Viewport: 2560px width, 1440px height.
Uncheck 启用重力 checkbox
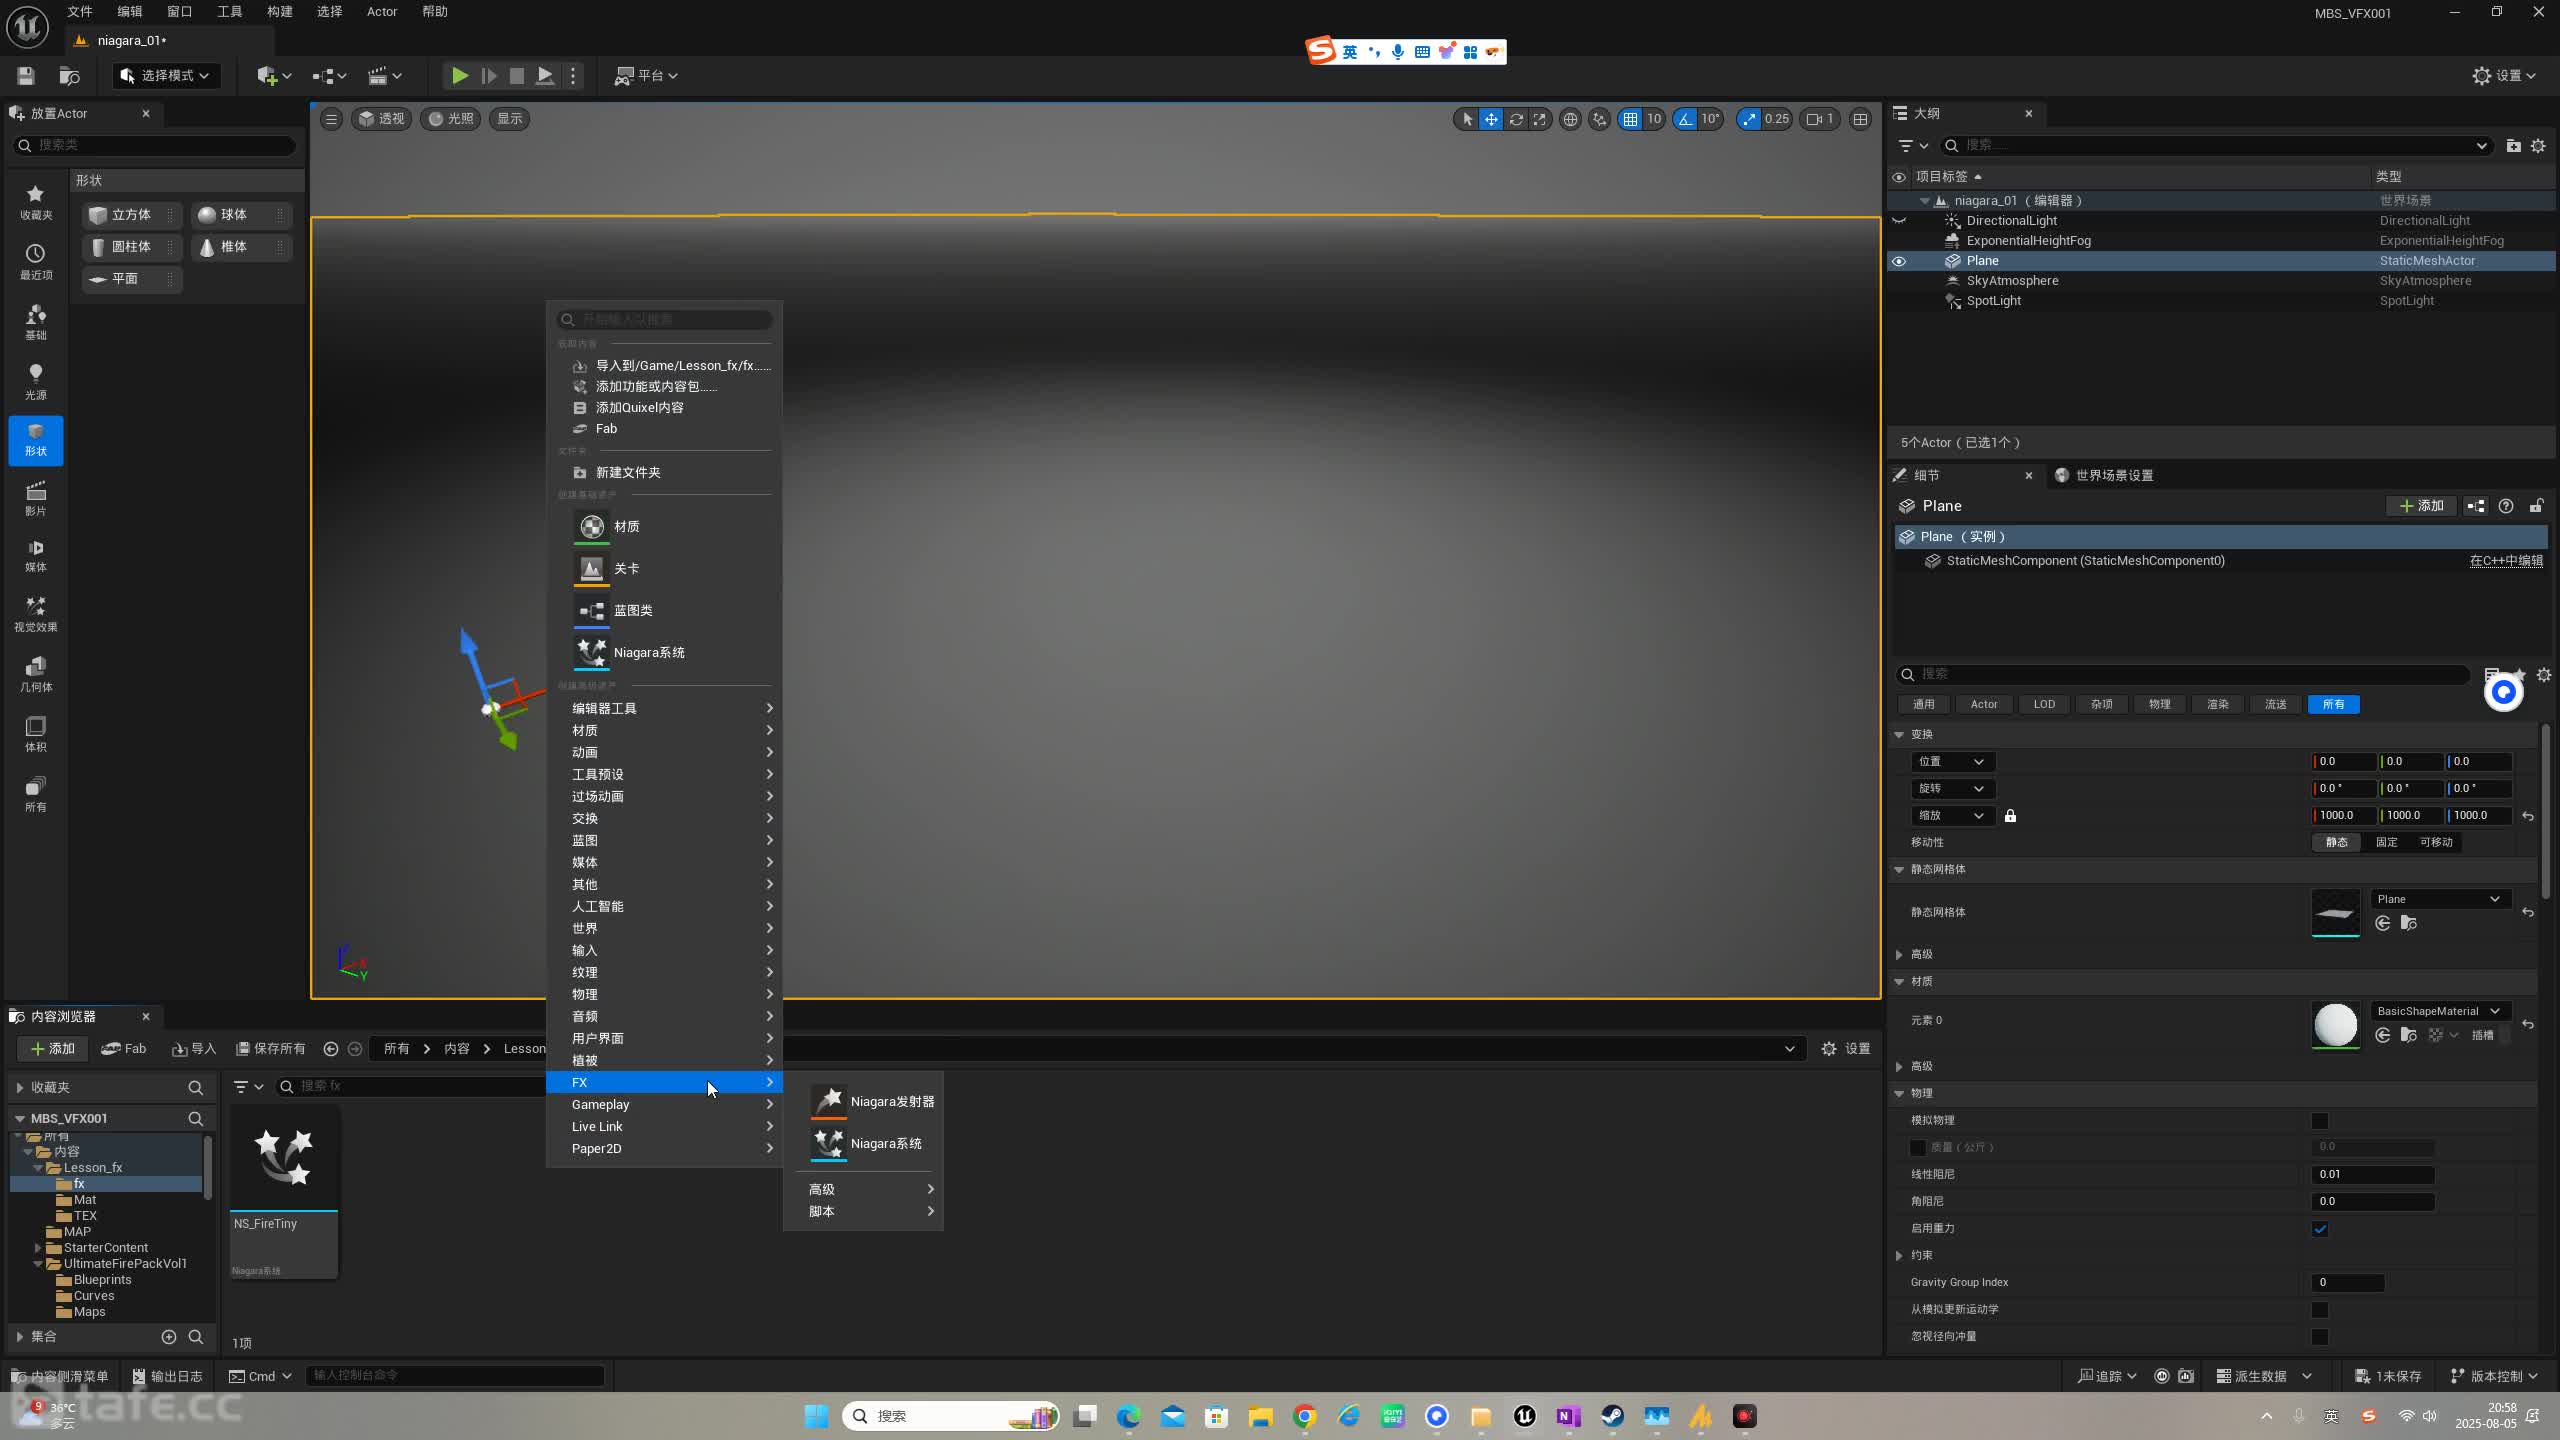point(2320,1229)
